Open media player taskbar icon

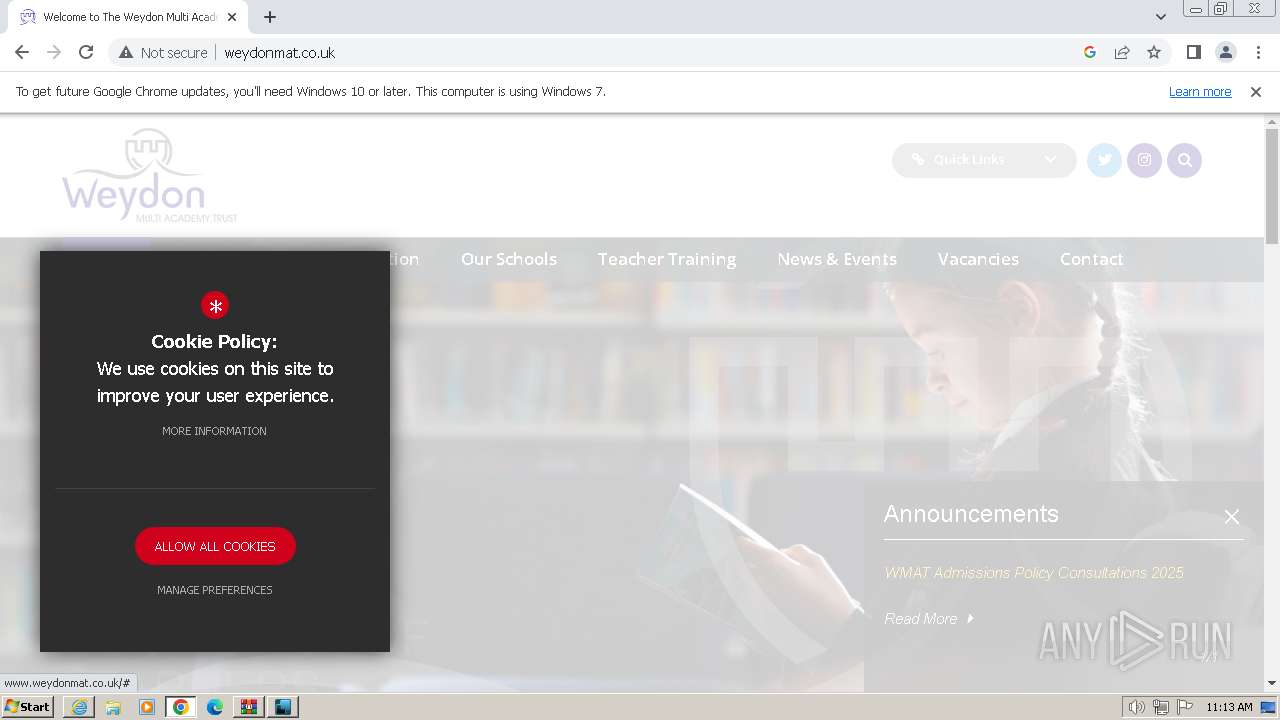pyautogui.click(x=147, y=707)
